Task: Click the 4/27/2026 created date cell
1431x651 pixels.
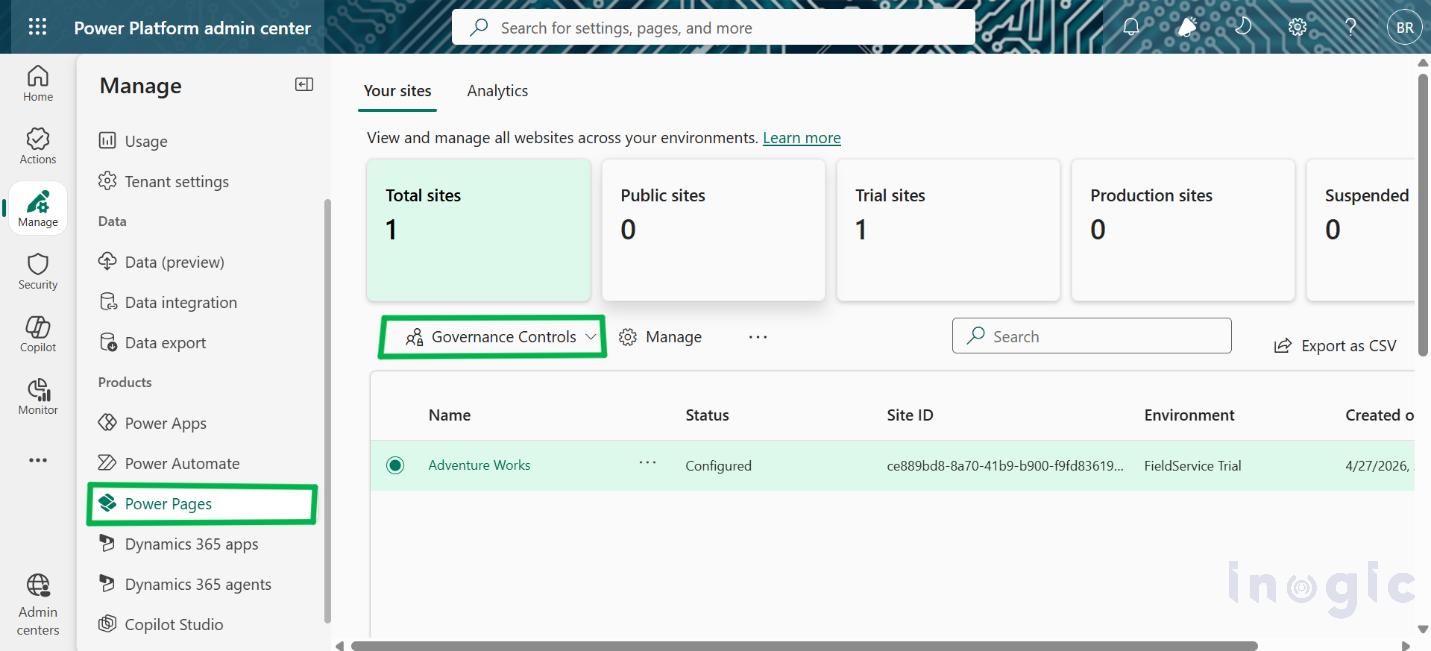Action: pyautogui.click(x=1379, y=466)
